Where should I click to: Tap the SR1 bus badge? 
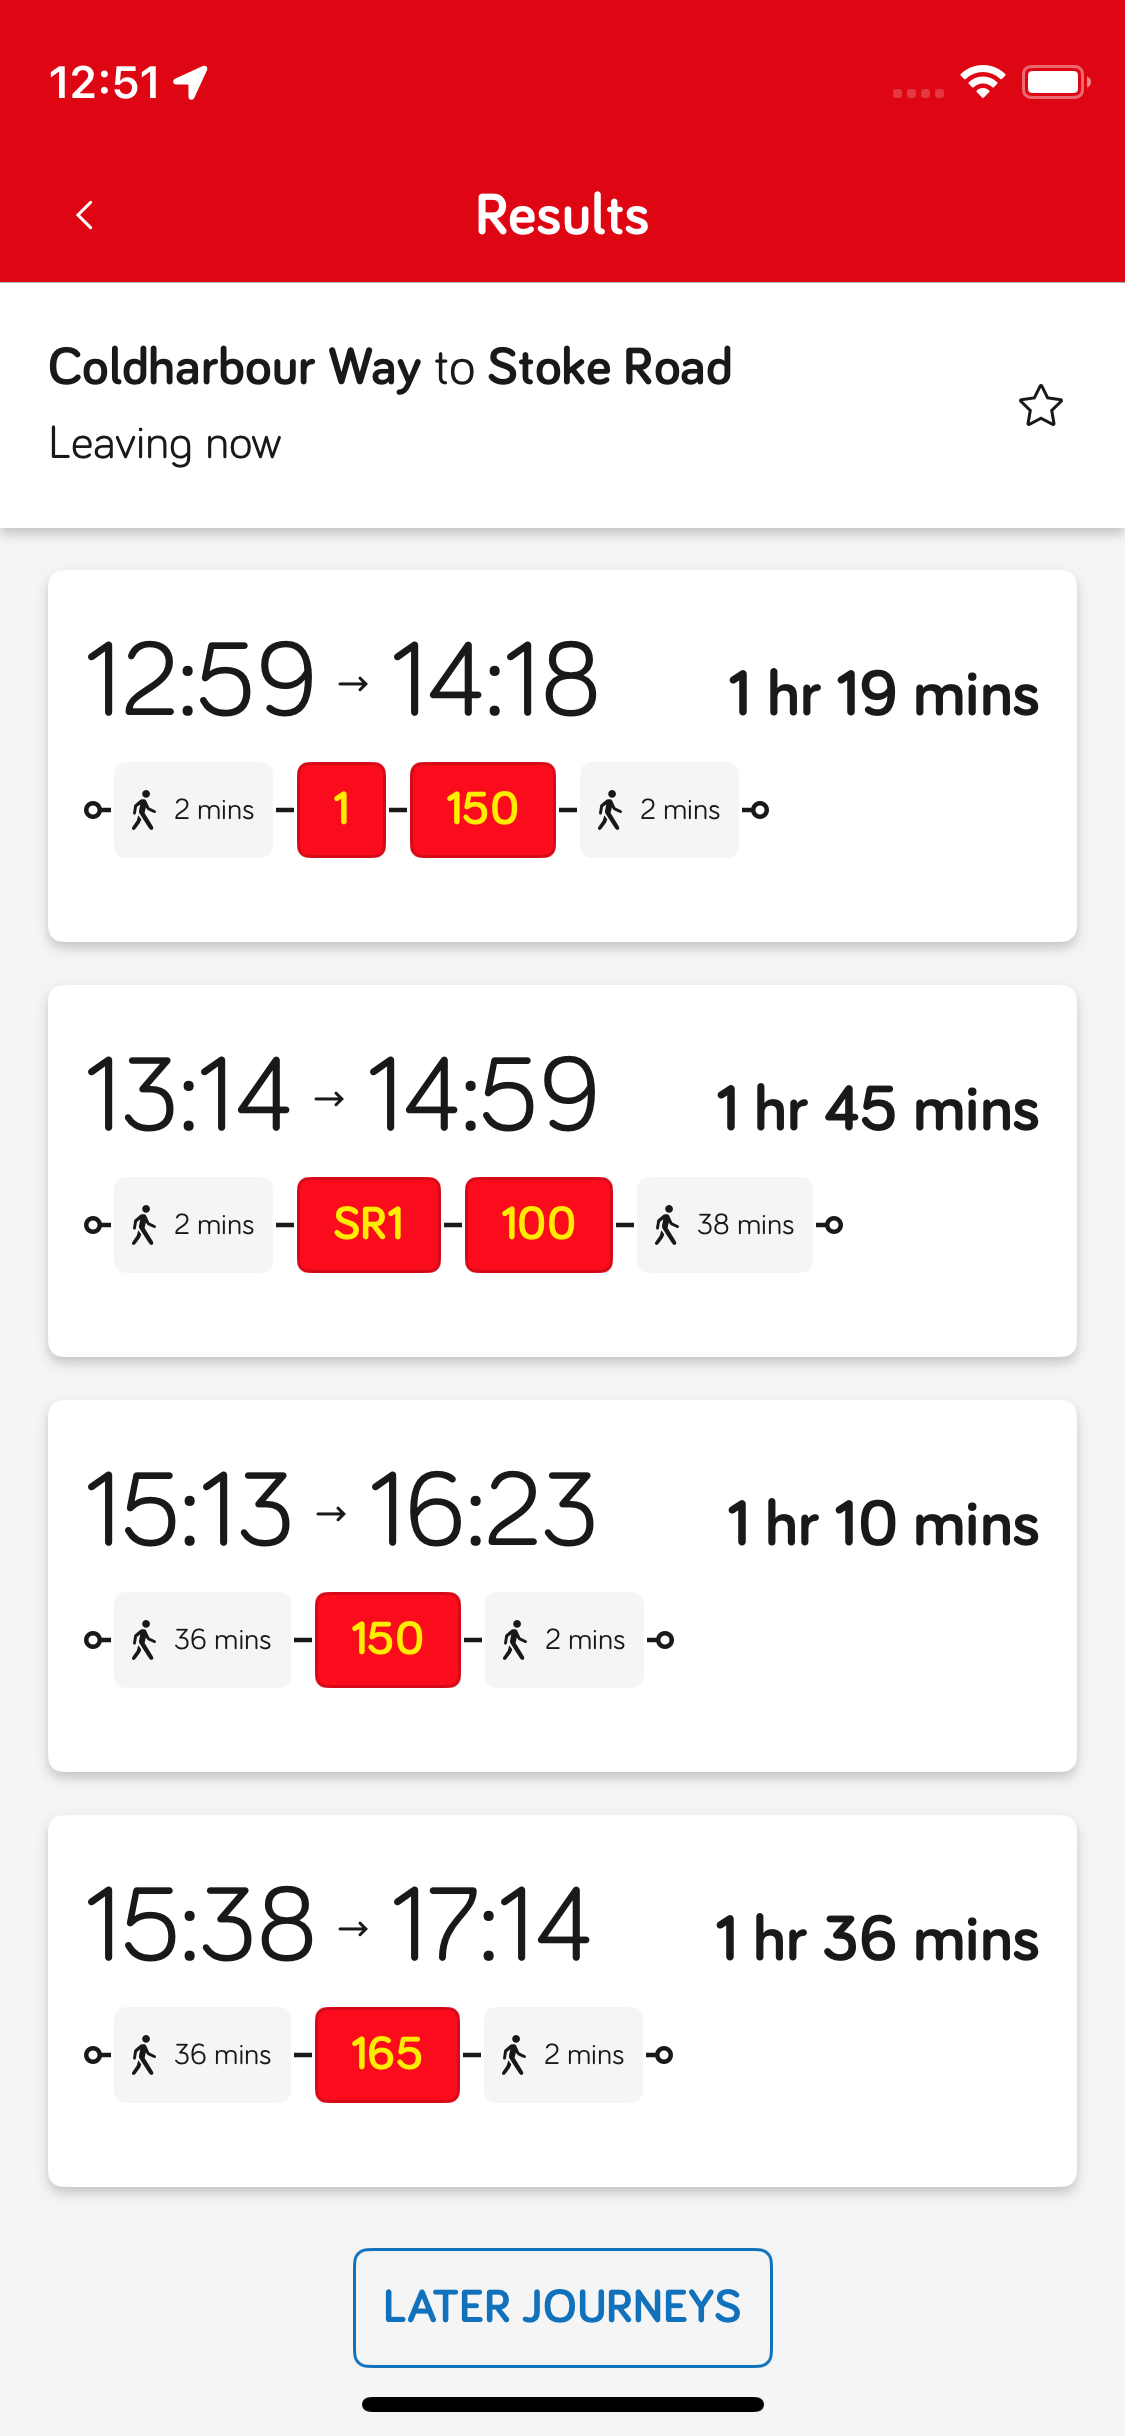click(x=368, y=1224)
